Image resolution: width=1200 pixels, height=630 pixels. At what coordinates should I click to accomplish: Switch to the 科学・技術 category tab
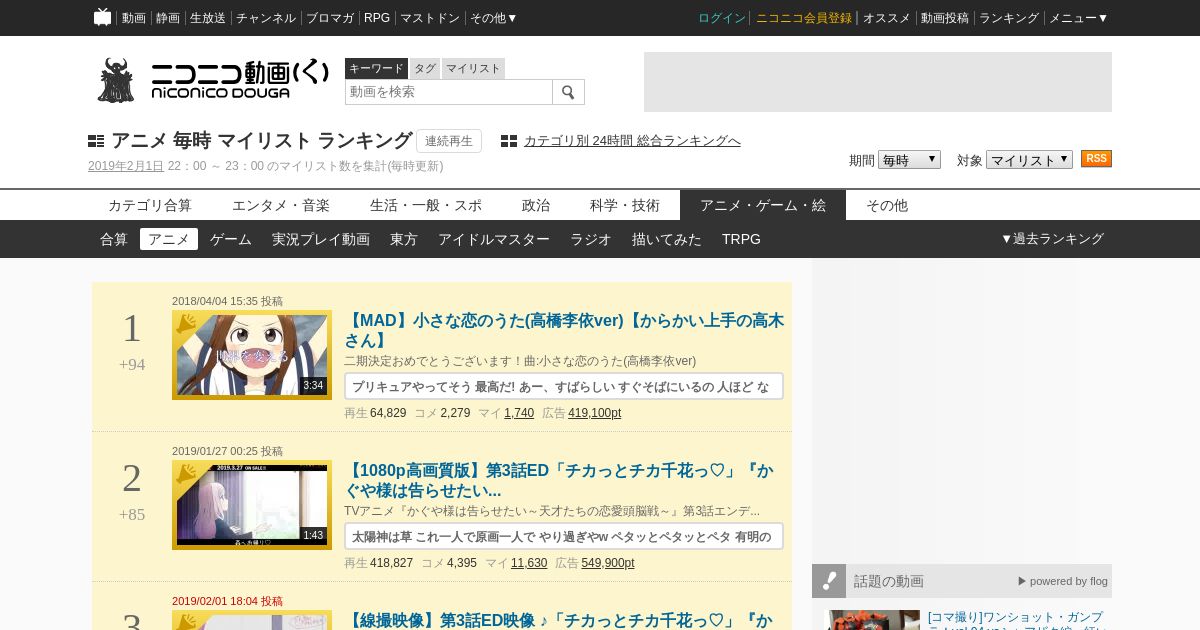[x=625, y=205]
